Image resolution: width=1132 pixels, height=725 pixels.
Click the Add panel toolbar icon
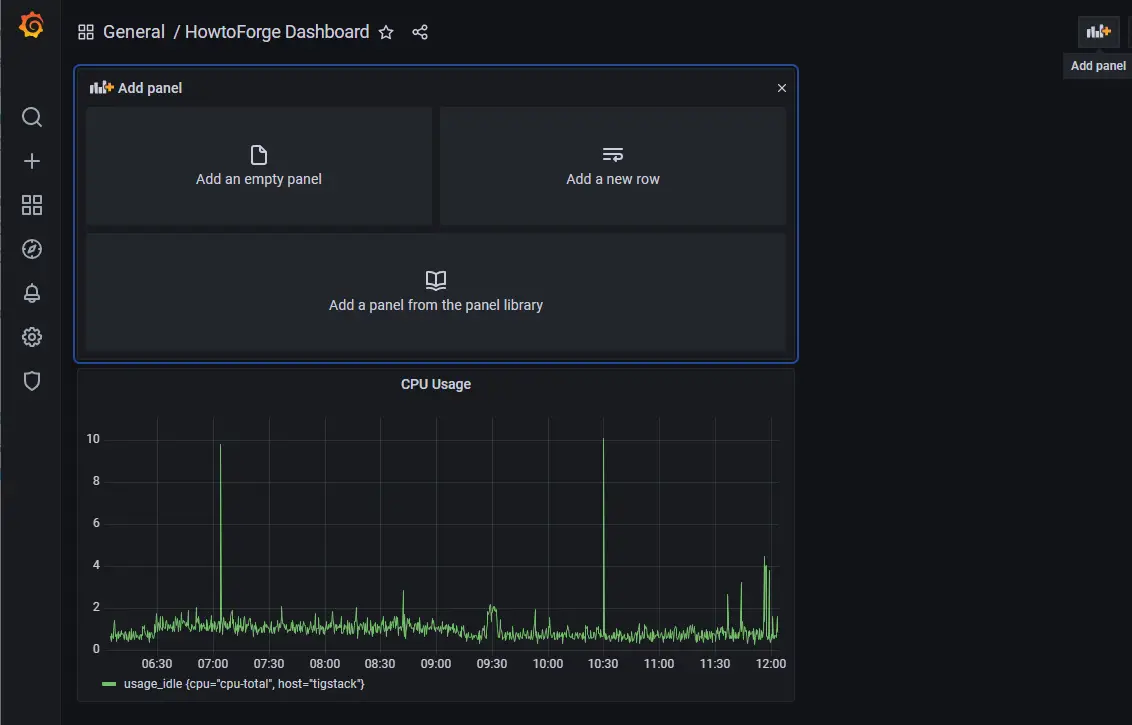point(1097,31)
